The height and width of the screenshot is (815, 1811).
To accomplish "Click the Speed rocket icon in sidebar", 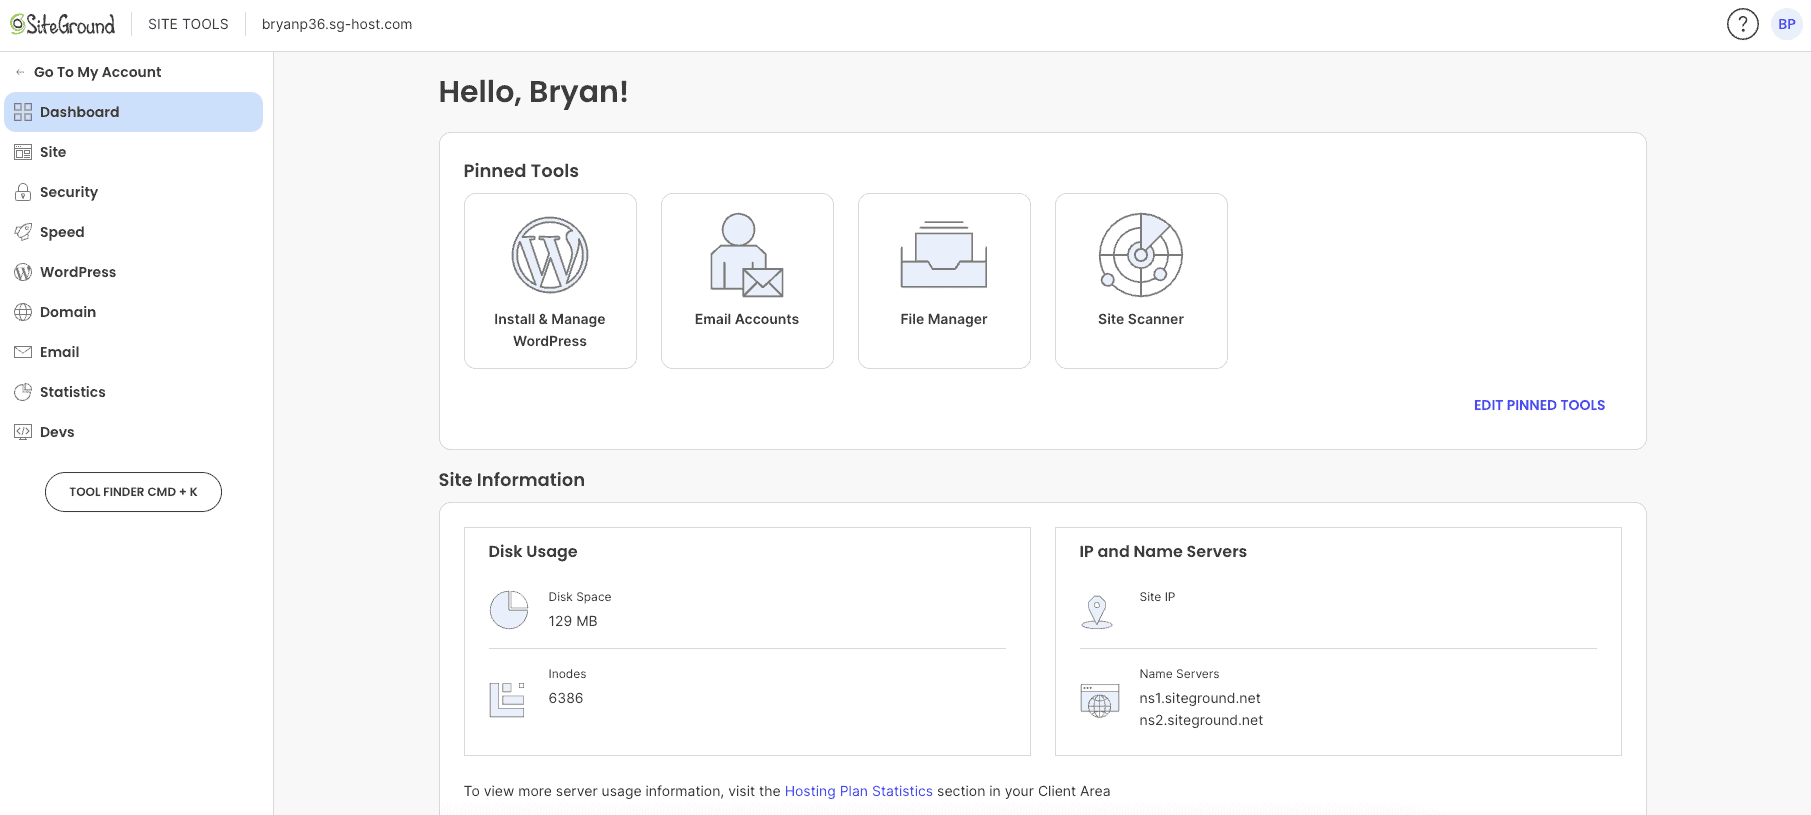I will click(23, 232).
